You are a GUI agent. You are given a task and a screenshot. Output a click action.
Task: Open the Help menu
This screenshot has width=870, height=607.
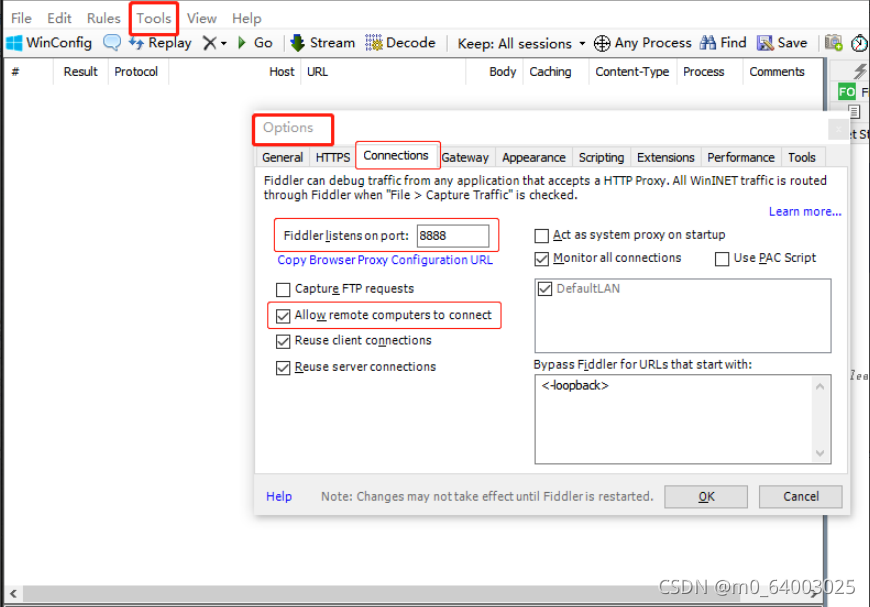pos(246,18)
